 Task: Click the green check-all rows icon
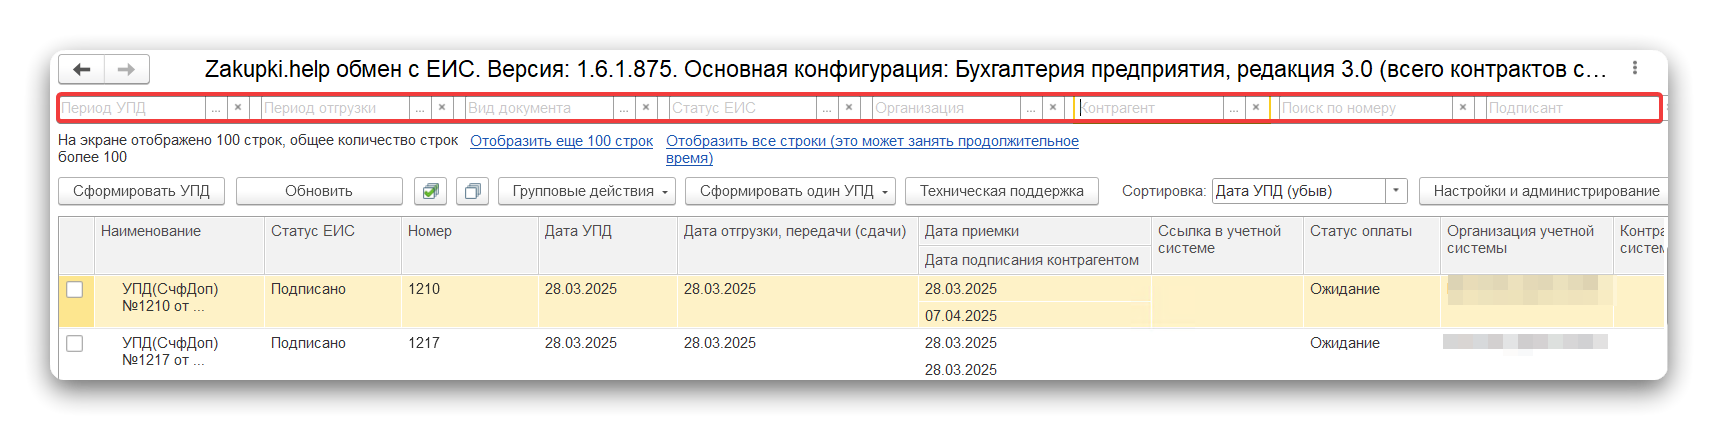point(430,191)
